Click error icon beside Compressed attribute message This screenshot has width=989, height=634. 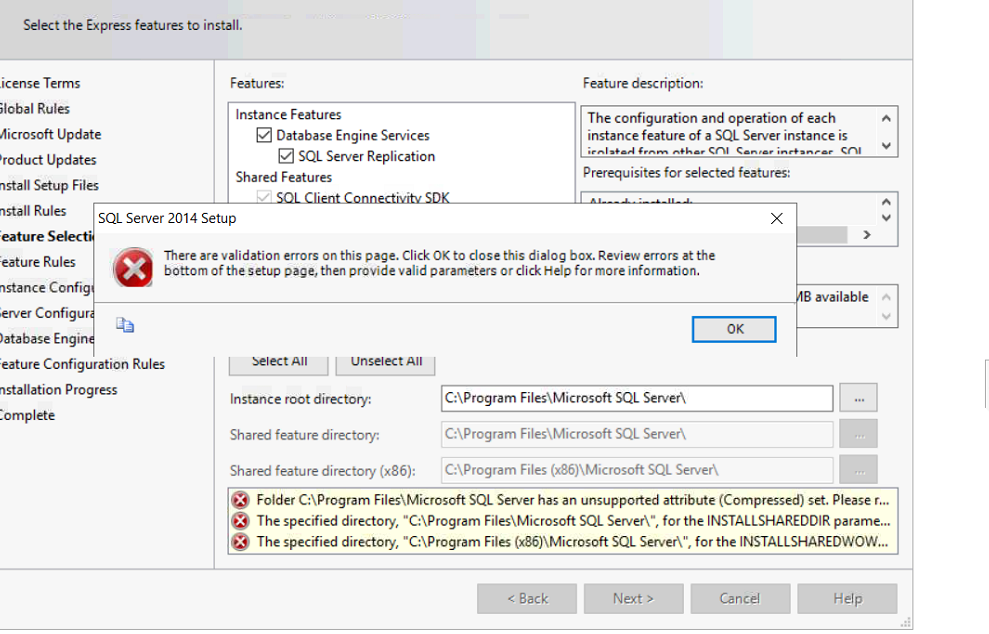point(240,500)
